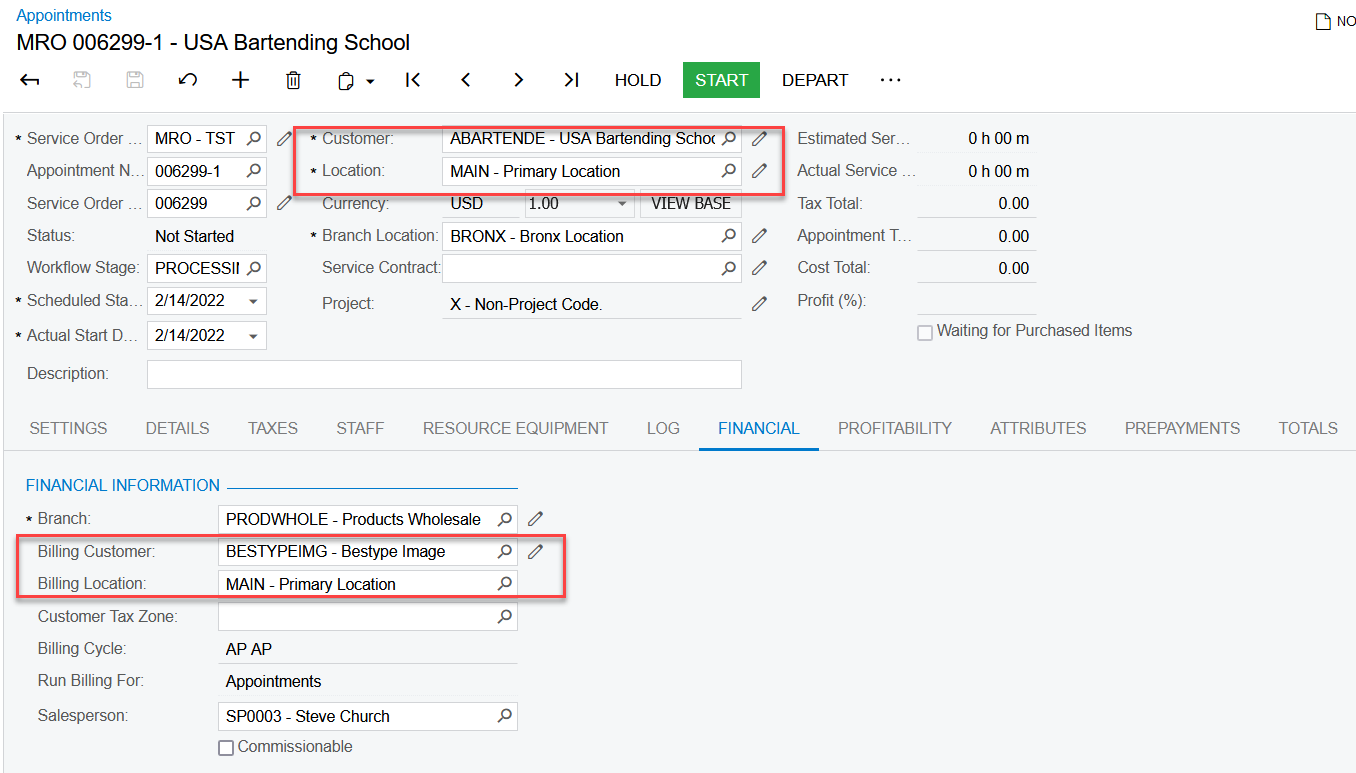Click the green START button
Viewport: 1356px width, 773px height.
tap(722, 80)
